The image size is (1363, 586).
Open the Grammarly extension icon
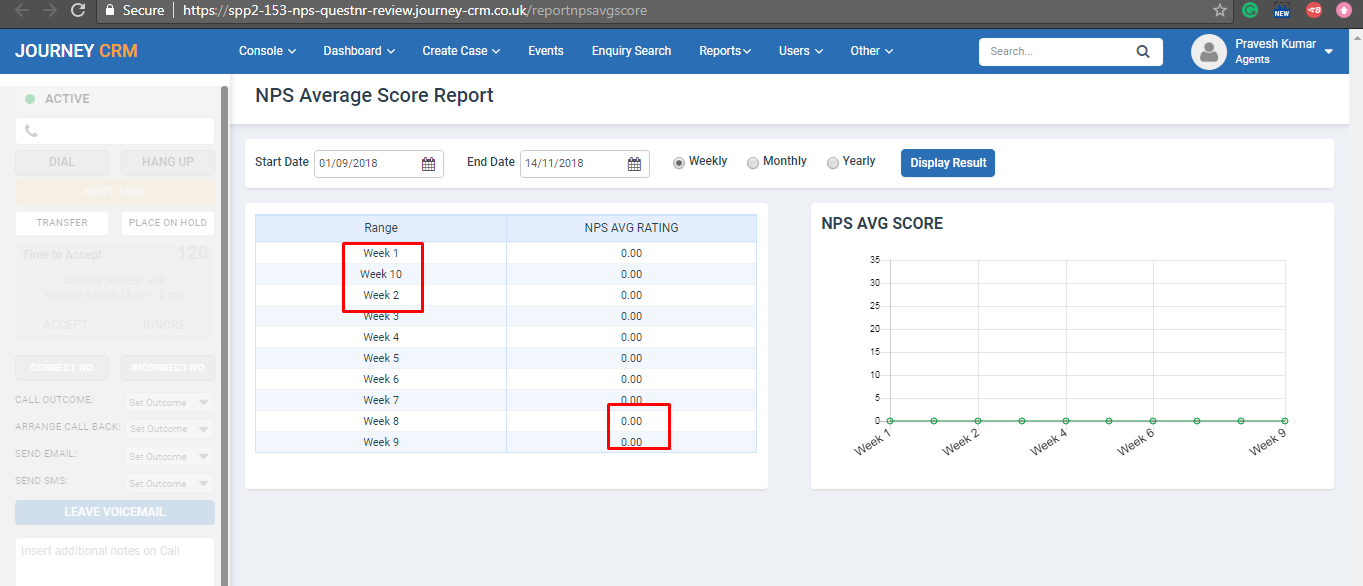click(x=1250, y=10)
